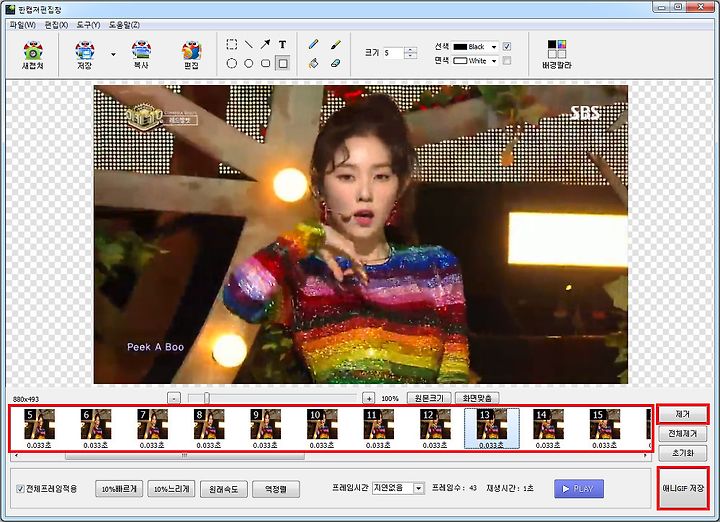The width and height of the screenshot is (720, 522).
Task: Click the 역정렬 reverse order button
Action: point(276,489)
